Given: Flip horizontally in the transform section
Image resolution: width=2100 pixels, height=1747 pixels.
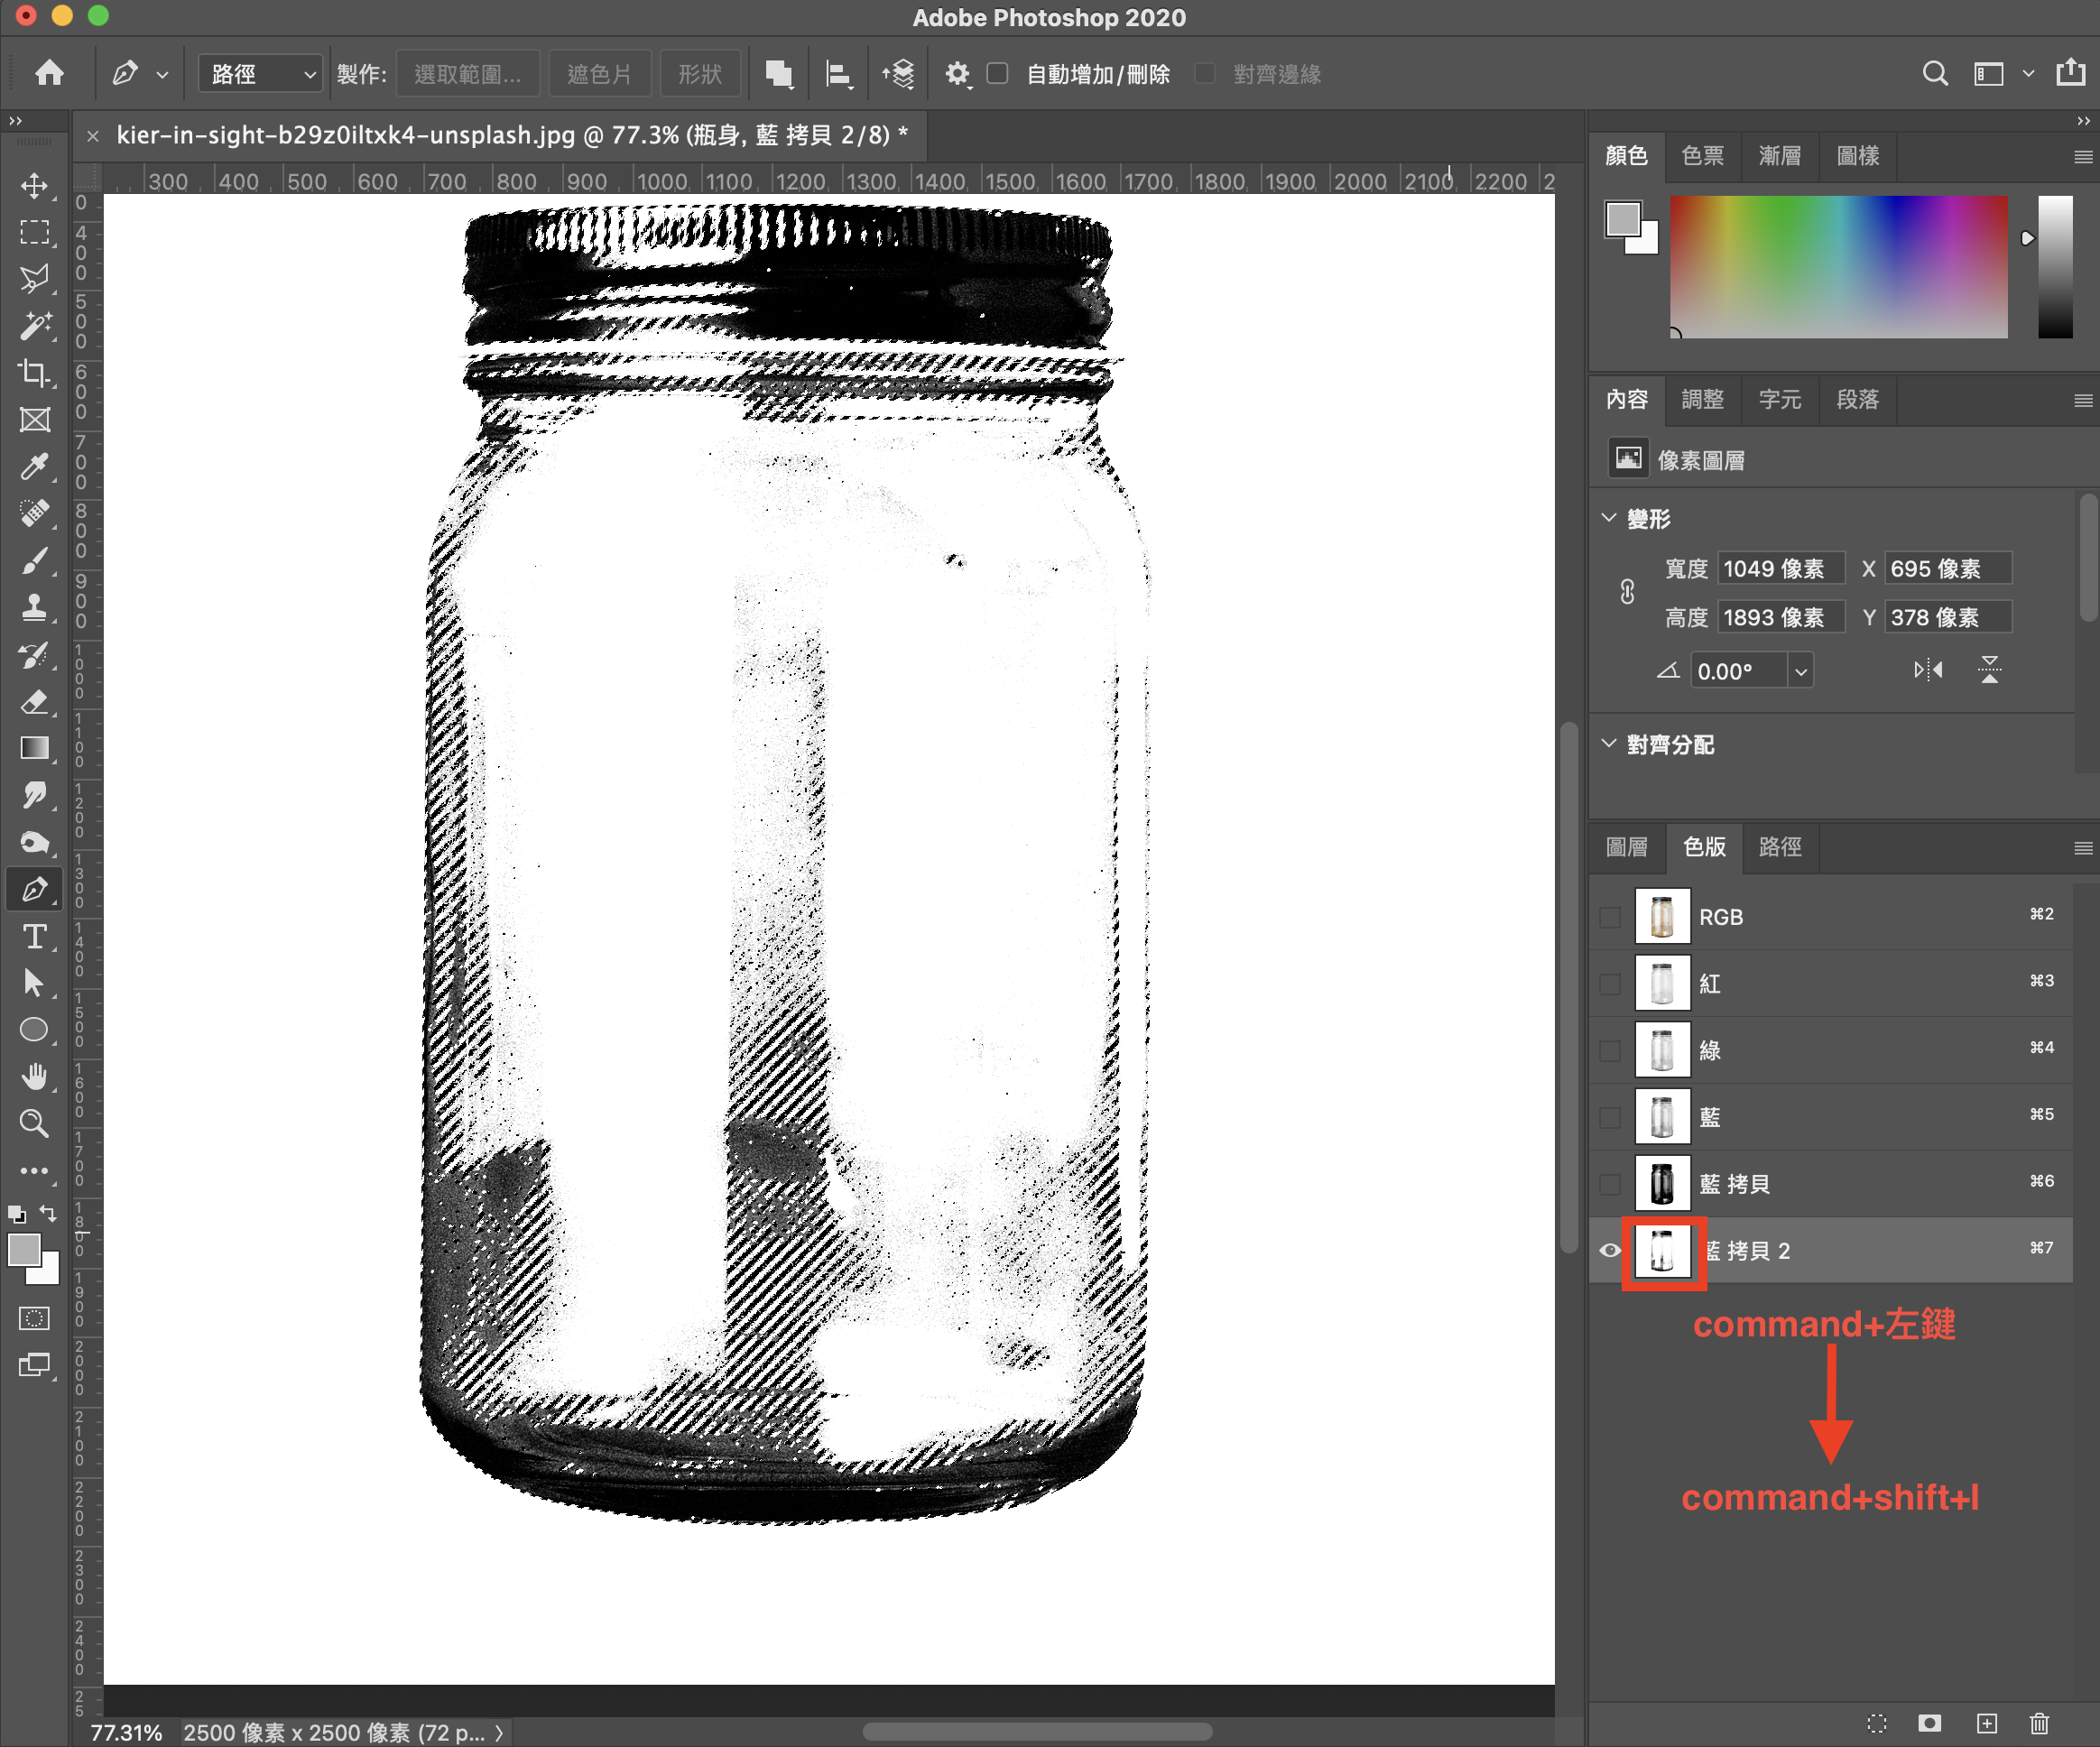Looking at the screenshot, I should (x=1928, y=670).
